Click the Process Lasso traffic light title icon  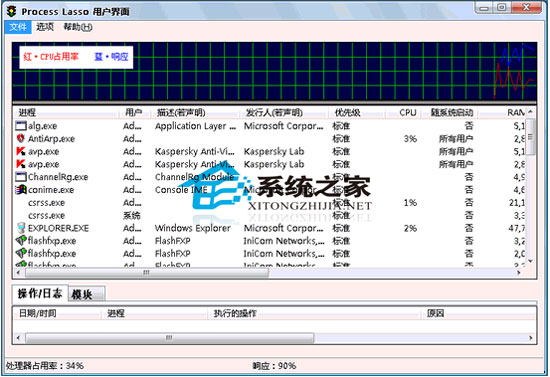(x=12, y=11)
